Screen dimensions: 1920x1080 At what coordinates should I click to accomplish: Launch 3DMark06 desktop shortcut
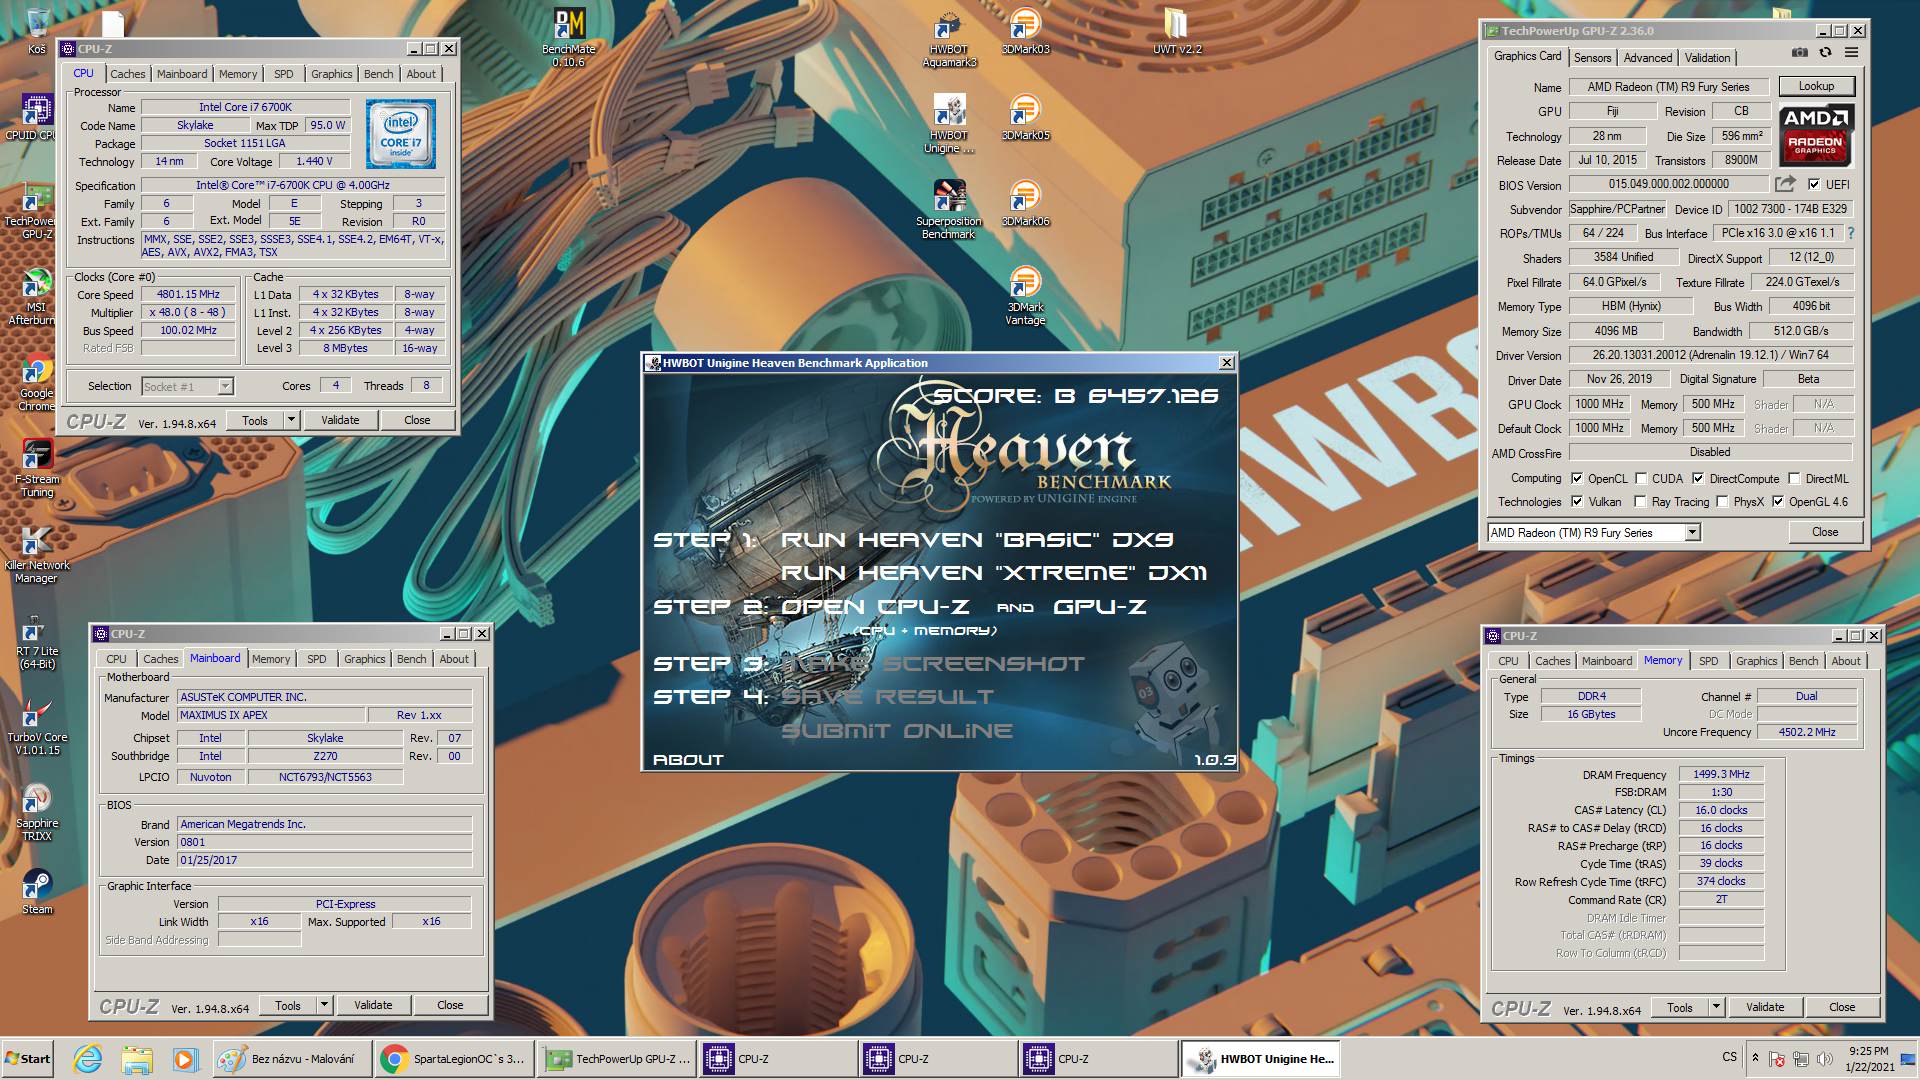click(1025, 203)
